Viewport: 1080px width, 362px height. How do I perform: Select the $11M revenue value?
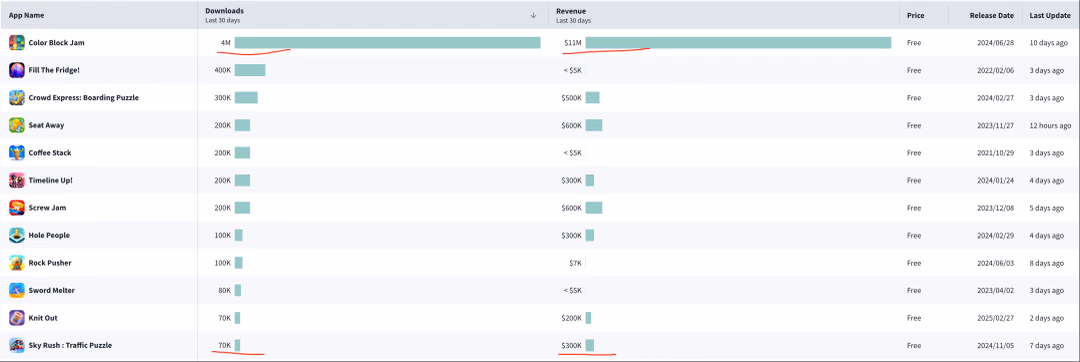572,43
